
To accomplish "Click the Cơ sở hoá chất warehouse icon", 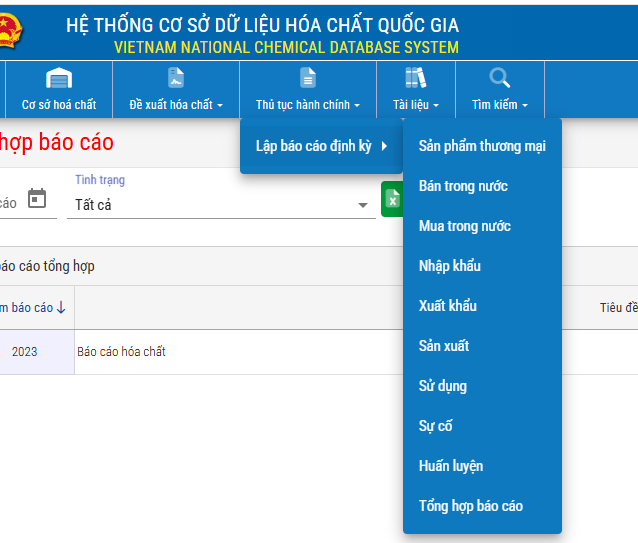I will pyautogui.click(x=59, y=79).
